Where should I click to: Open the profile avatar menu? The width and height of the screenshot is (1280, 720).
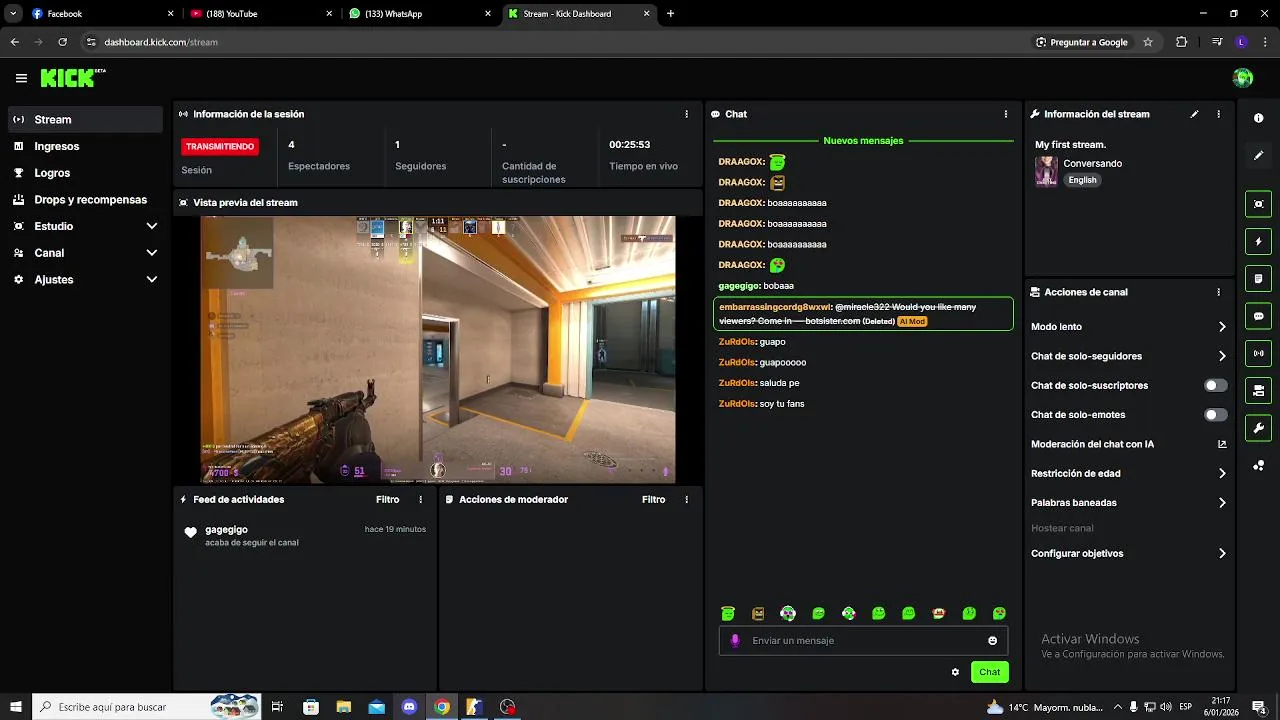coord(1243,78)
